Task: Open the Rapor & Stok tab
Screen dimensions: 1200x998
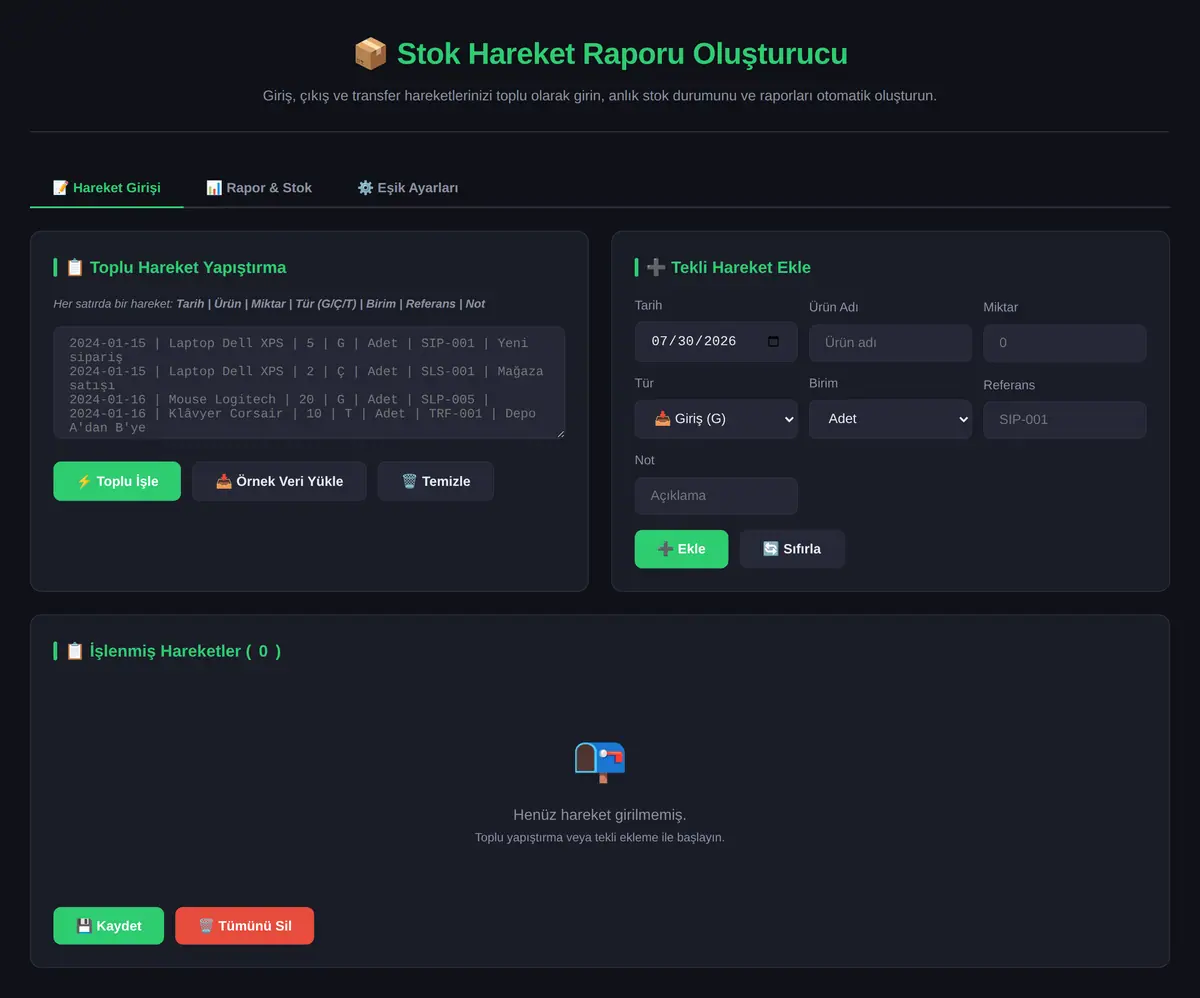Action: (259, 188)
